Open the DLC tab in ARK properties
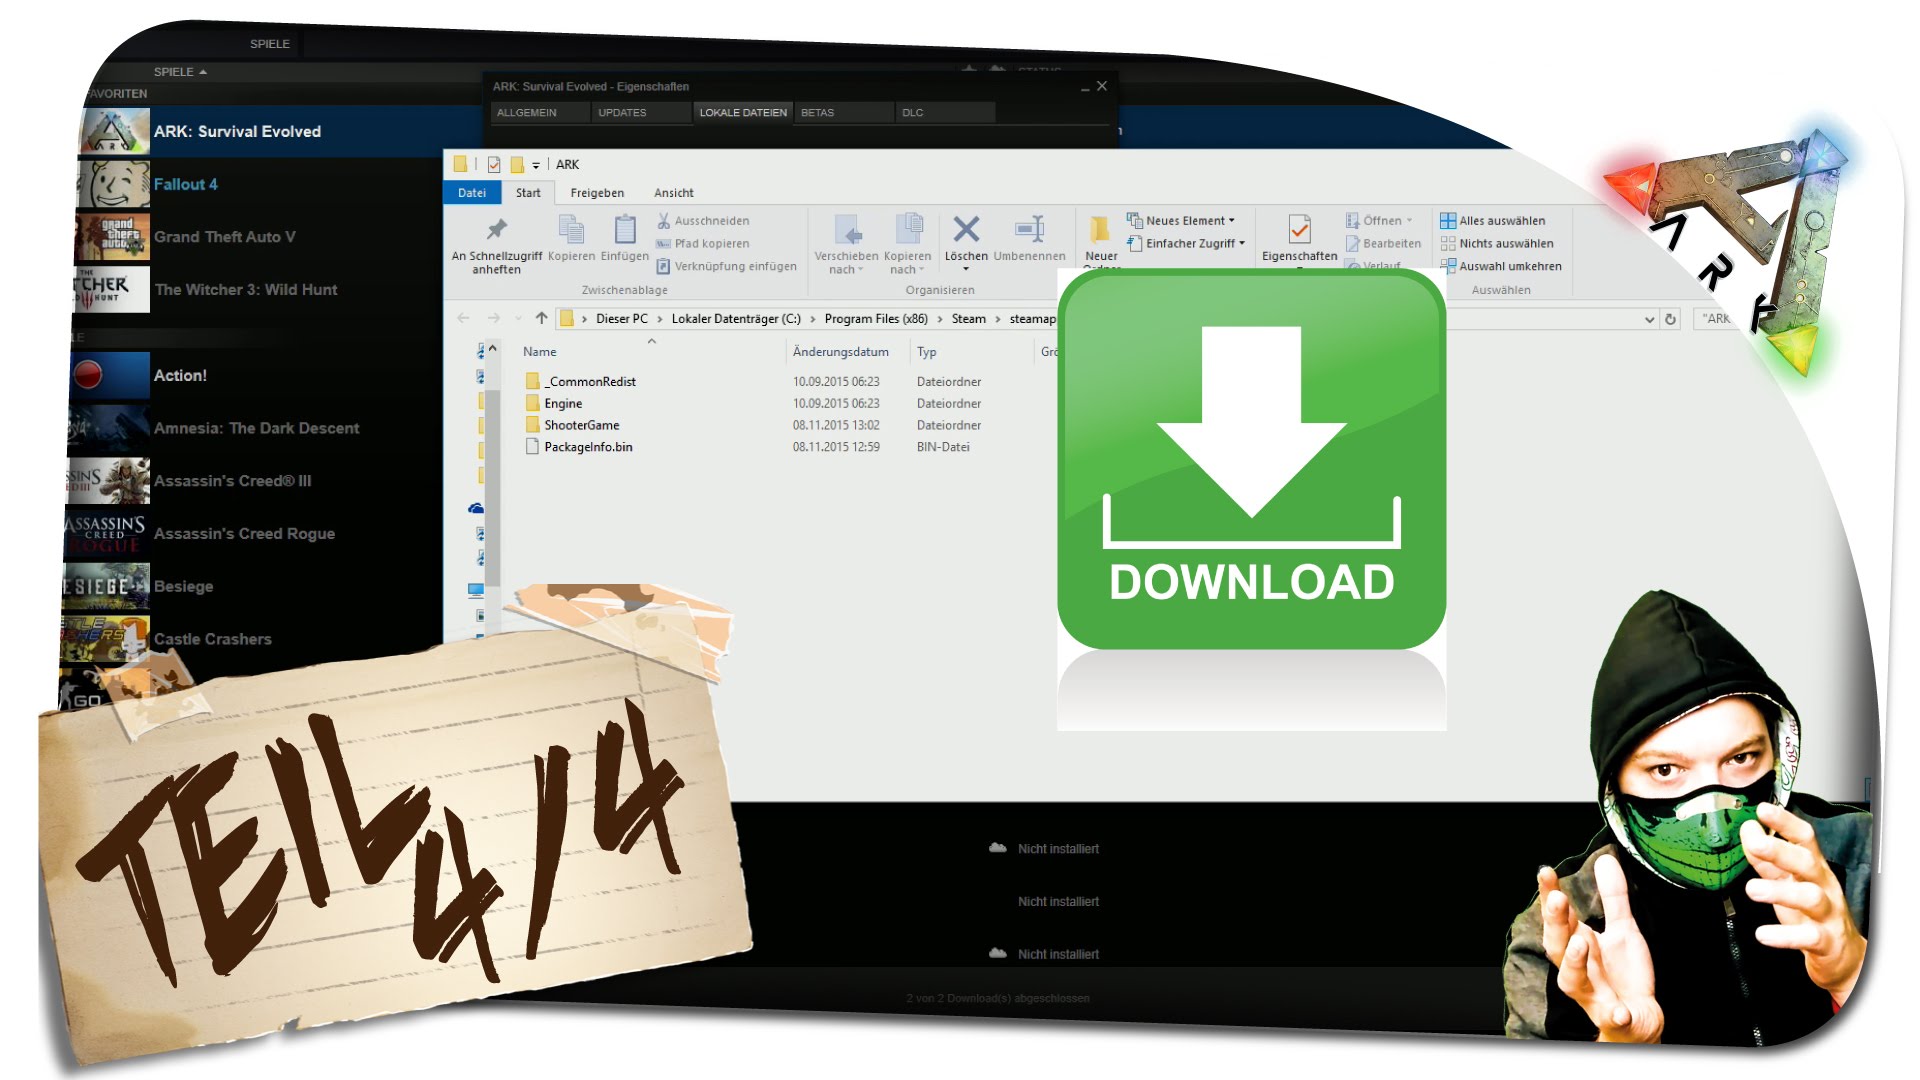 coord(945,113)
